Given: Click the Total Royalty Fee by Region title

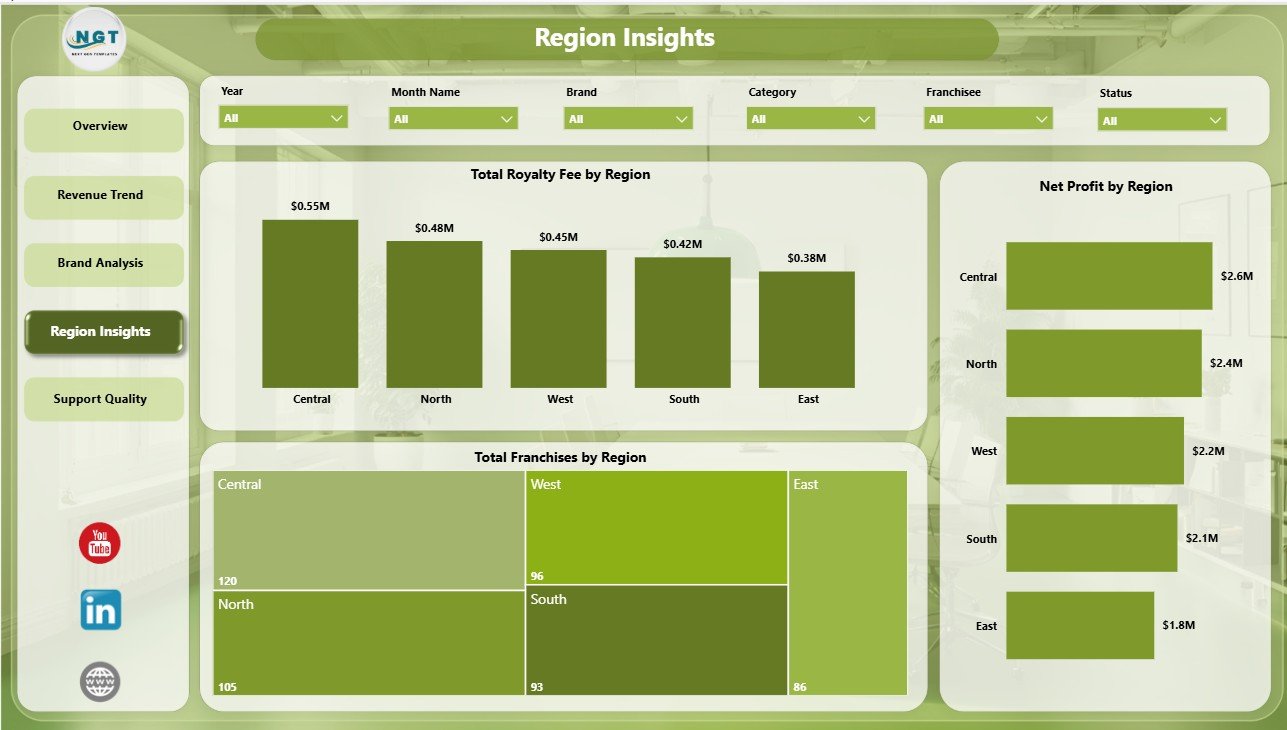Looking at the screenshot, I should 560,174.
